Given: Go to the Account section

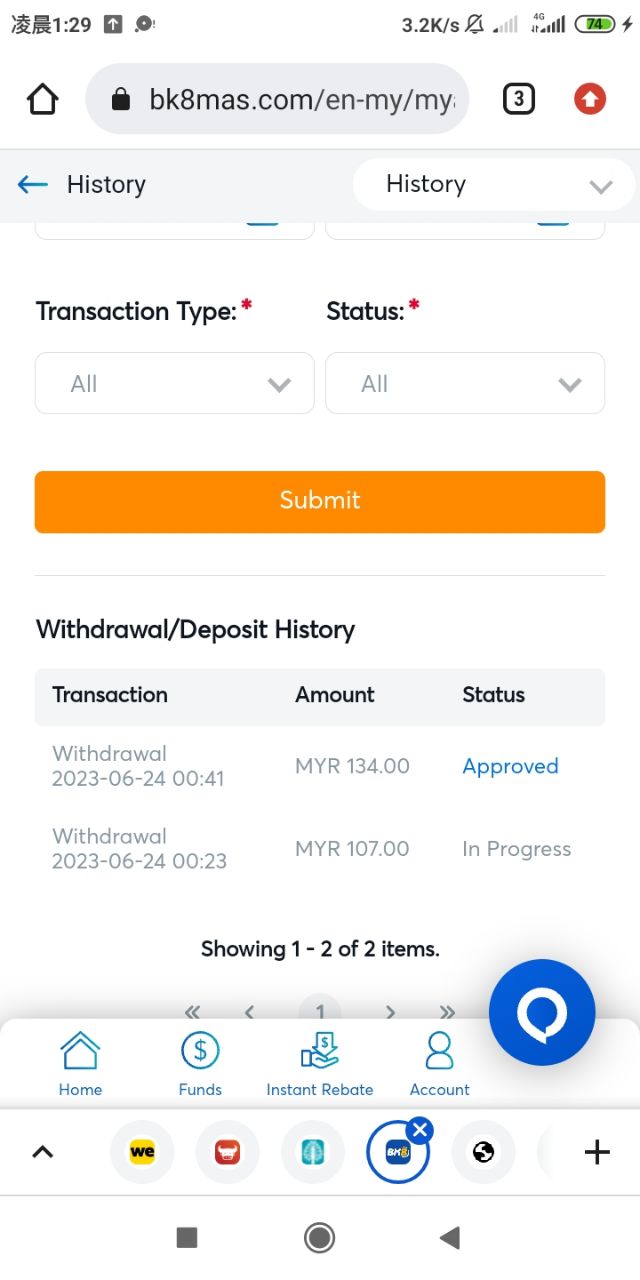Looking at the screenshot, I should (x=439, y=1064).
